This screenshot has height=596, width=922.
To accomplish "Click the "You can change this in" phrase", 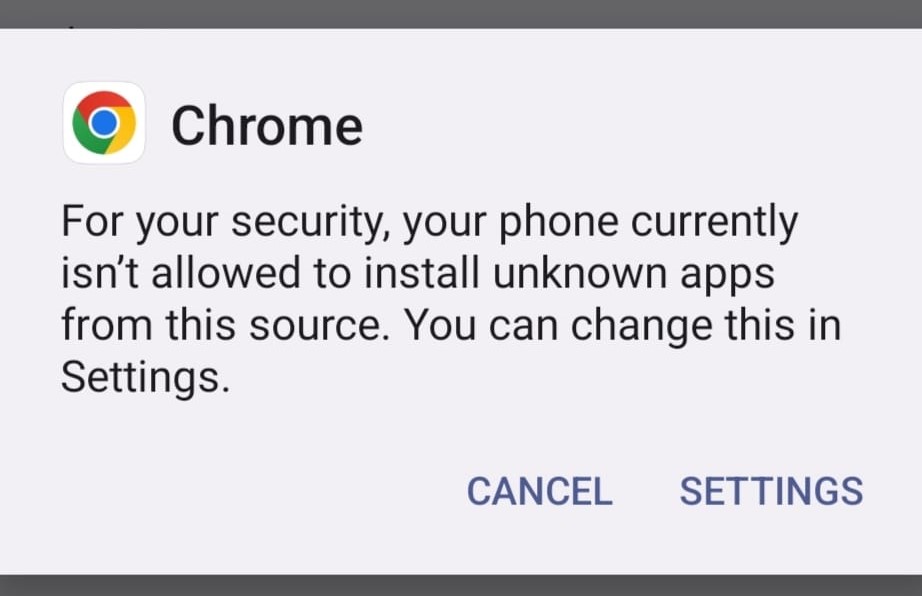I will tap(622, 326).
